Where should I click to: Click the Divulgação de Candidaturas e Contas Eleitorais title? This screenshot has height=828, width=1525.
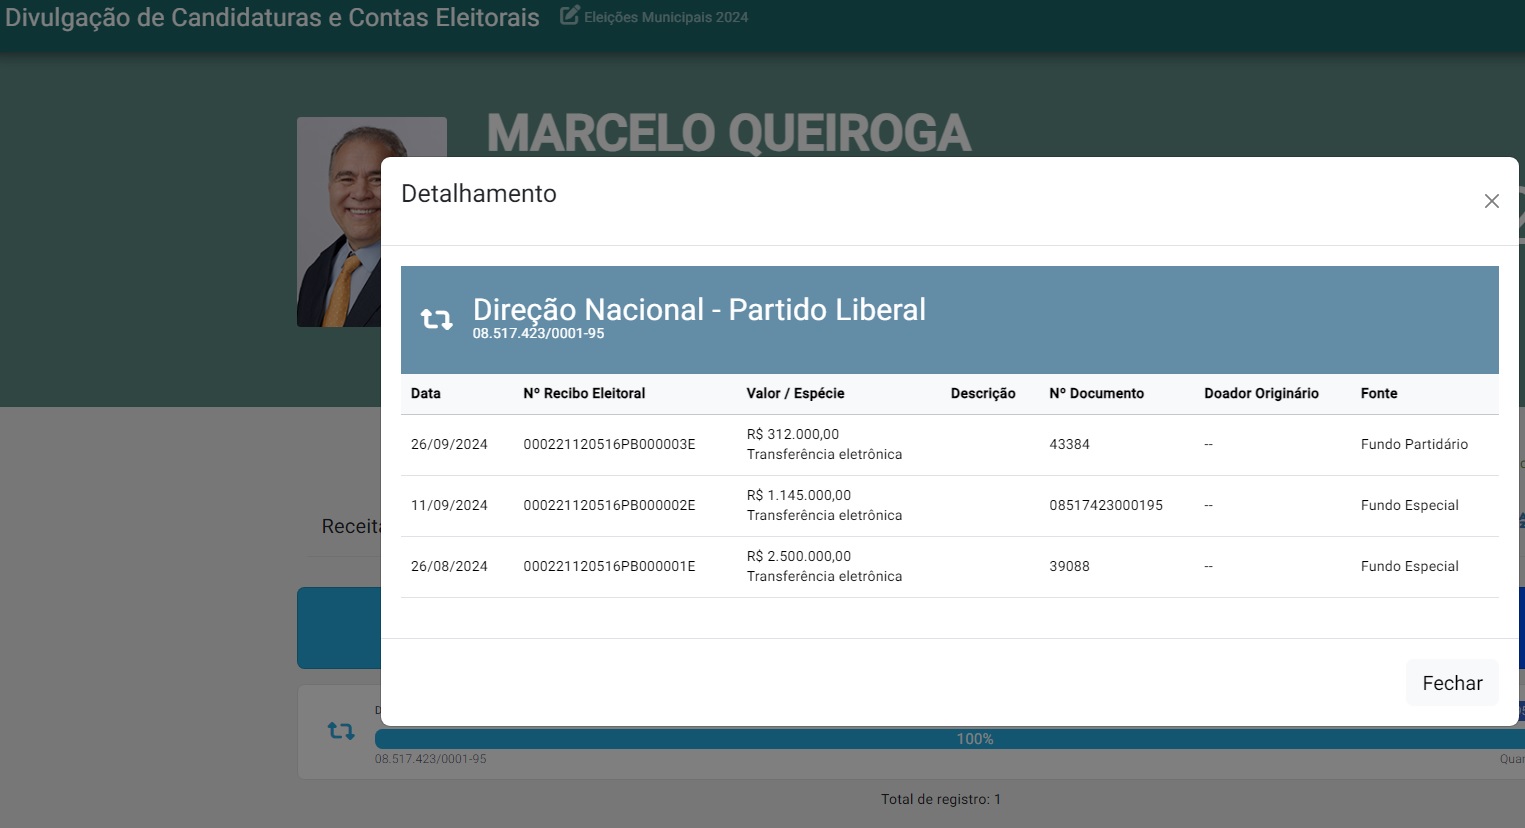point(272,18)
